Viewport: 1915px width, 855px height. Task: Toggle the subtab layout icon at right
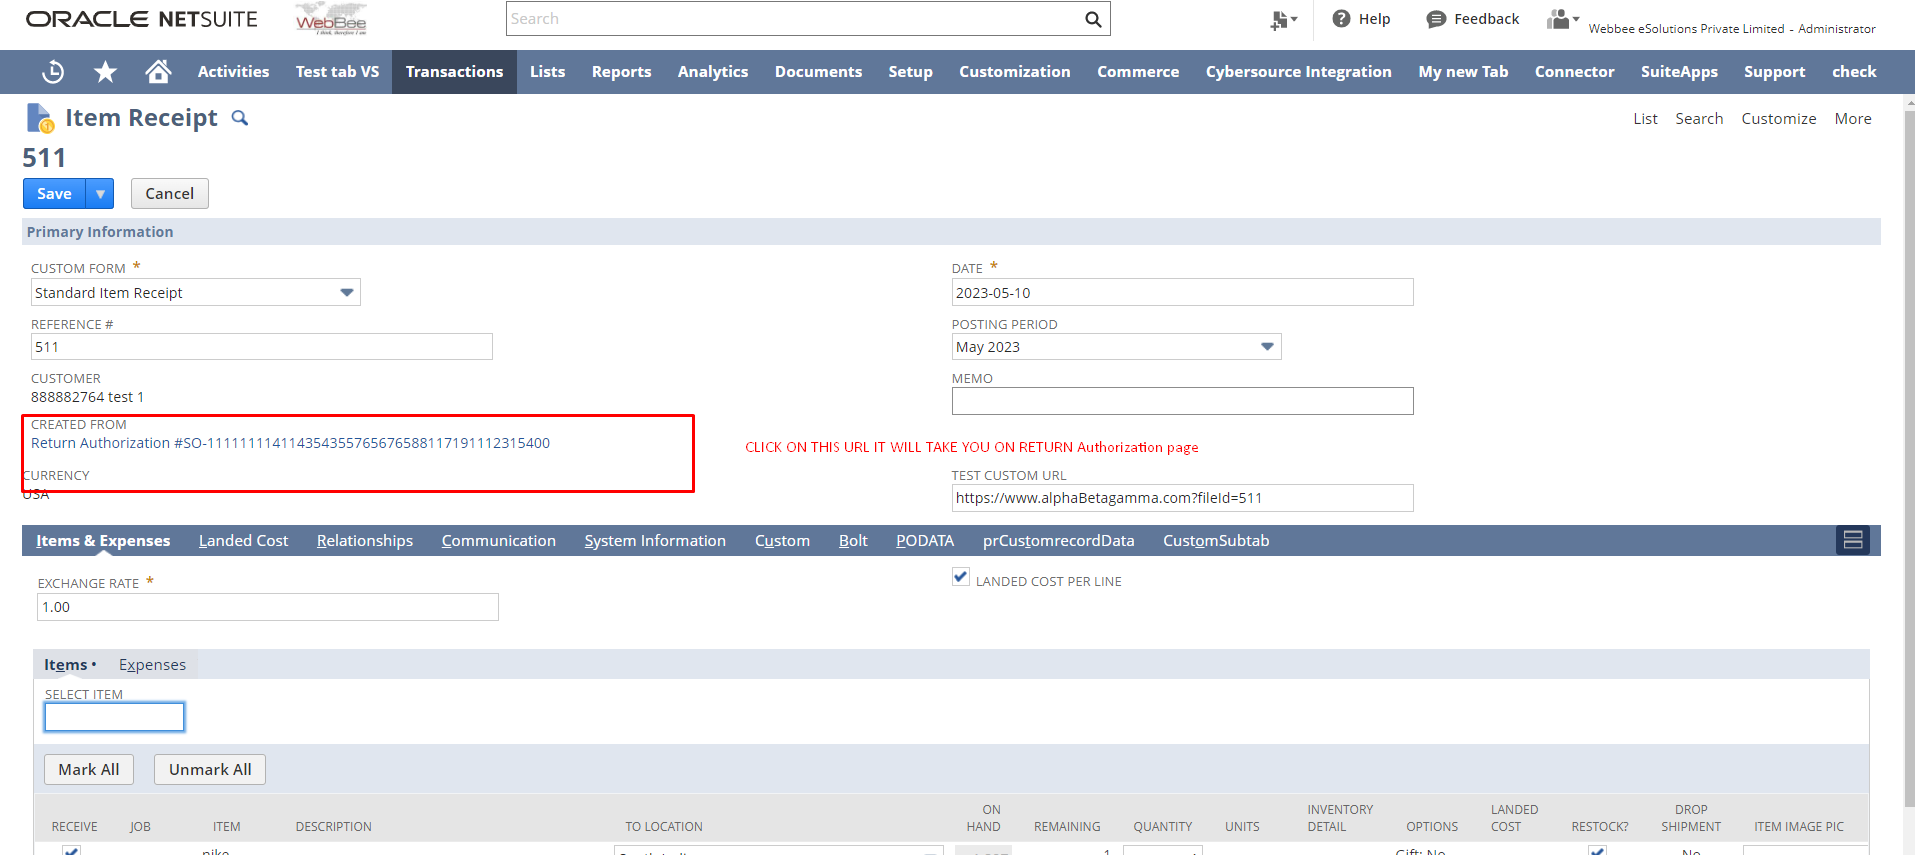coord(1852,540)
